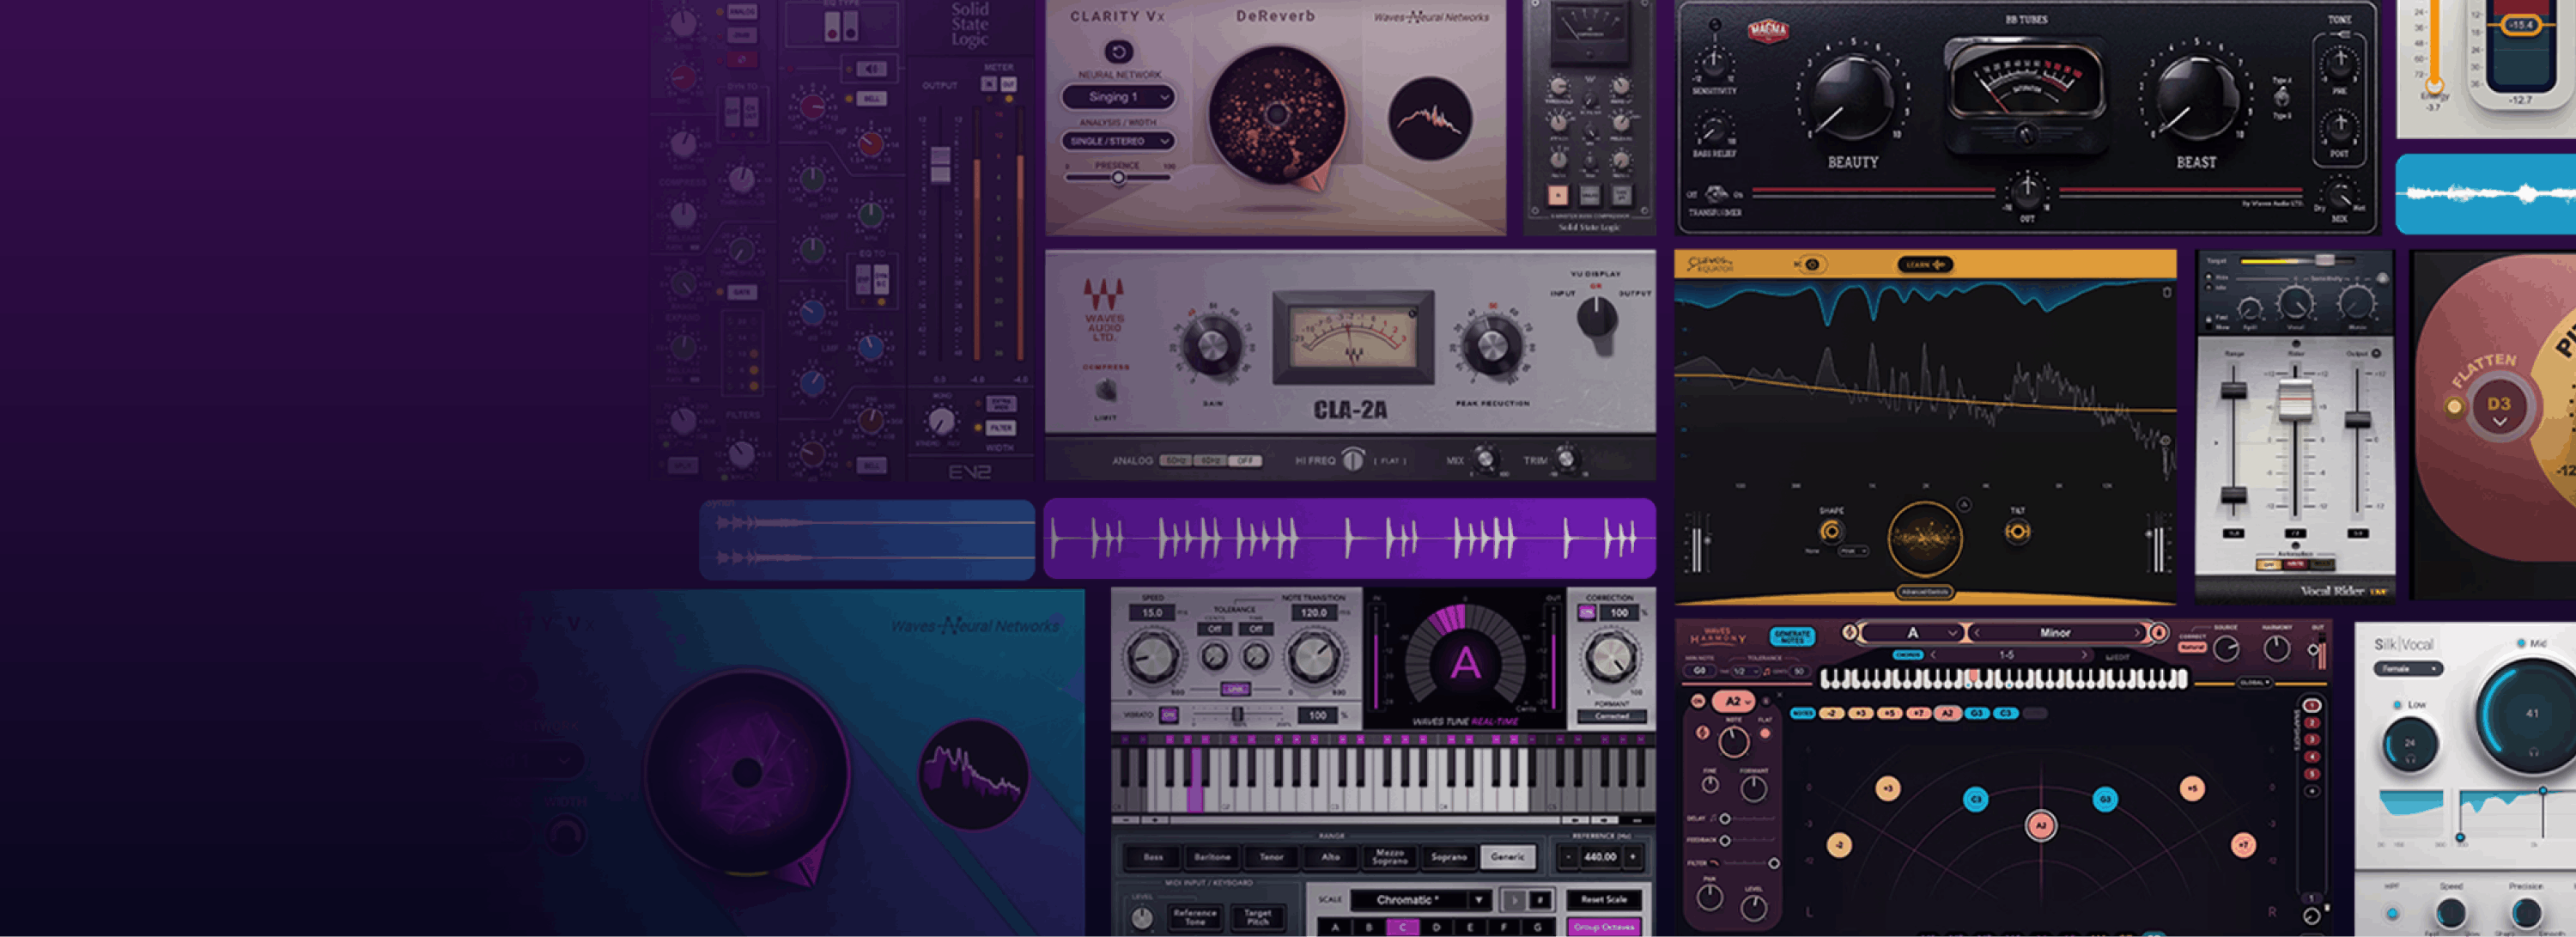Screen dimensions: 2576x937
Task: Select the Alto range tab
Action: tap(1330, 858)
